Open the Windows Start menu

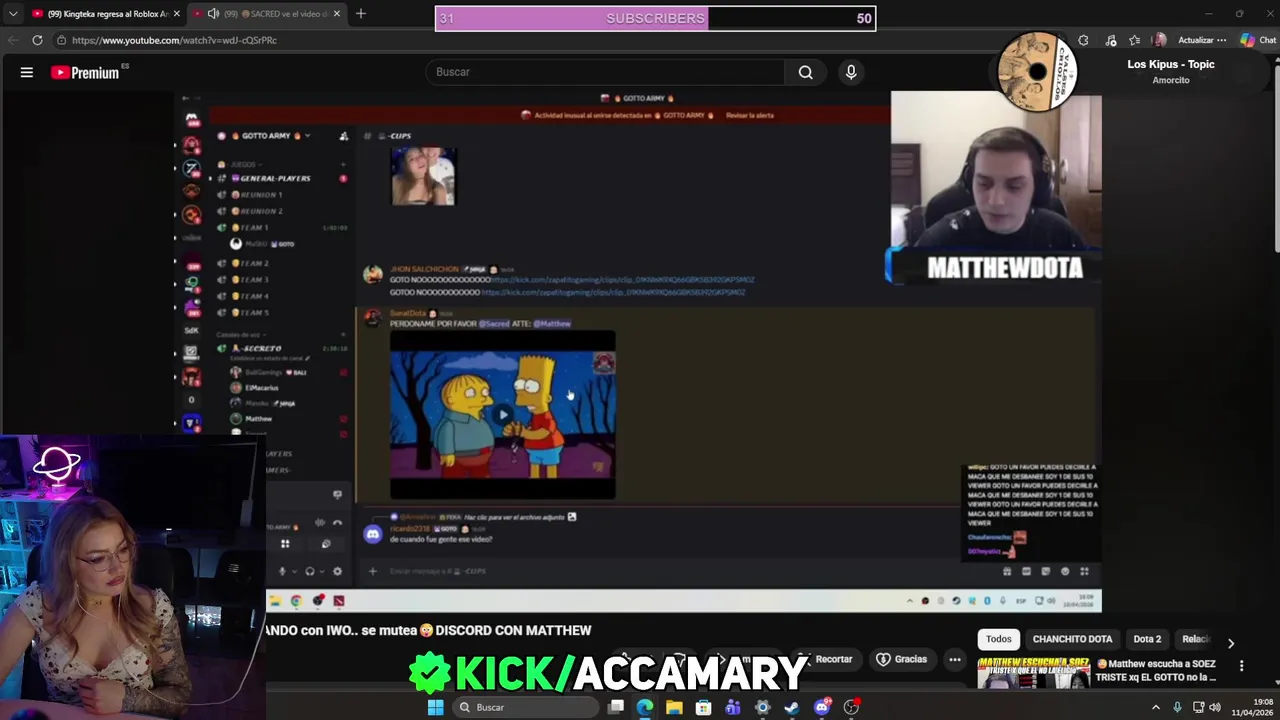pos(435,707)
